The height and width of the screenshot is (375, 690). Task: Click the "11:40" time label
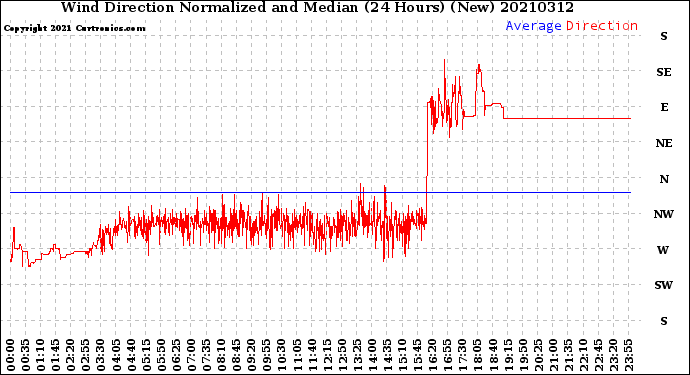pos(312,355)
